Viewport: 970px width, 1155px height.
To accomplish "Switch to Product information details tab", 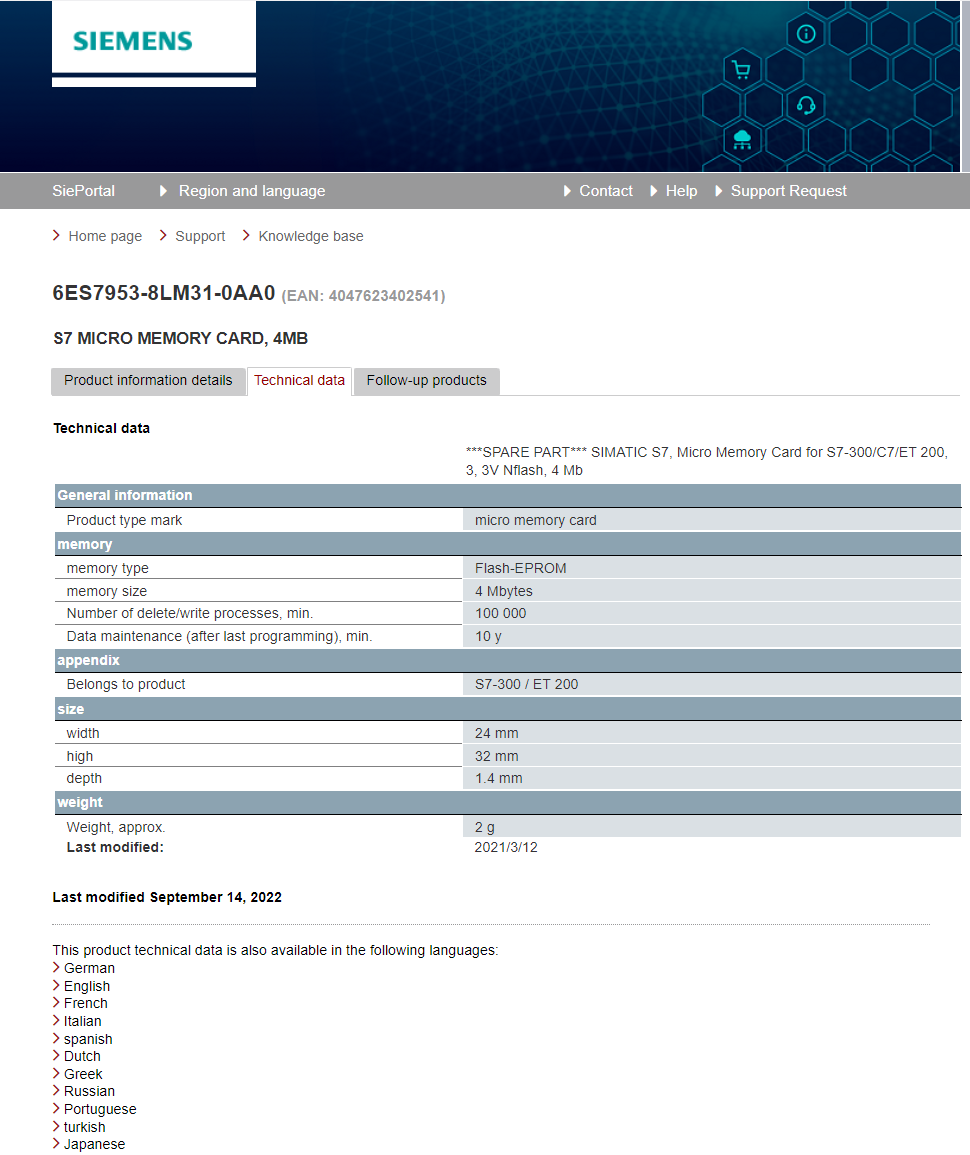I will (148, 380).
